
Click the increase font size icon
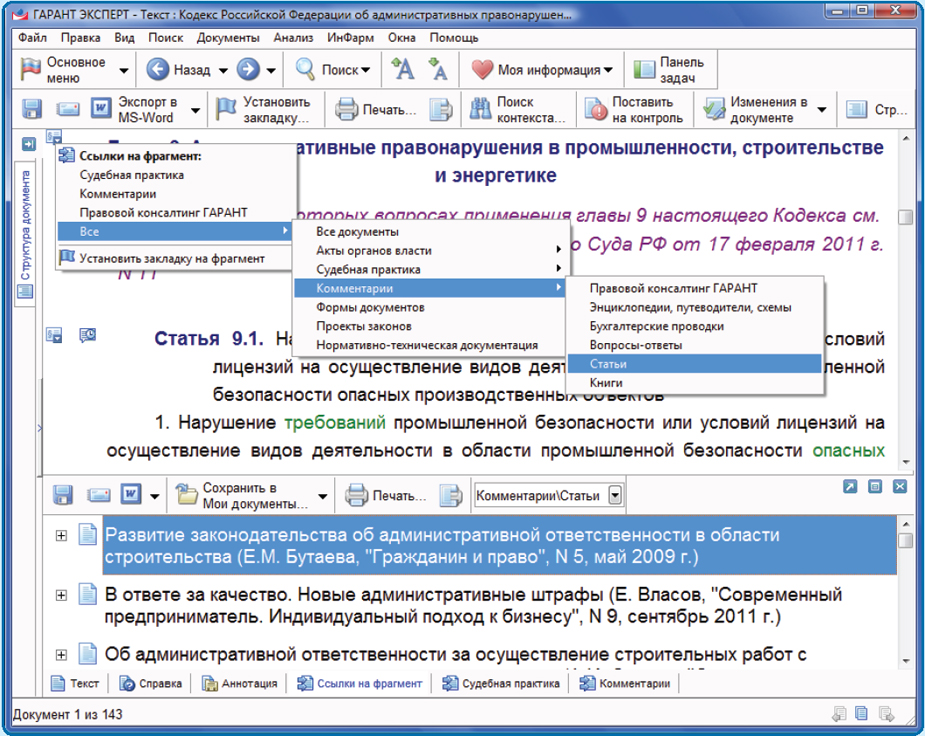pos(403,70)
